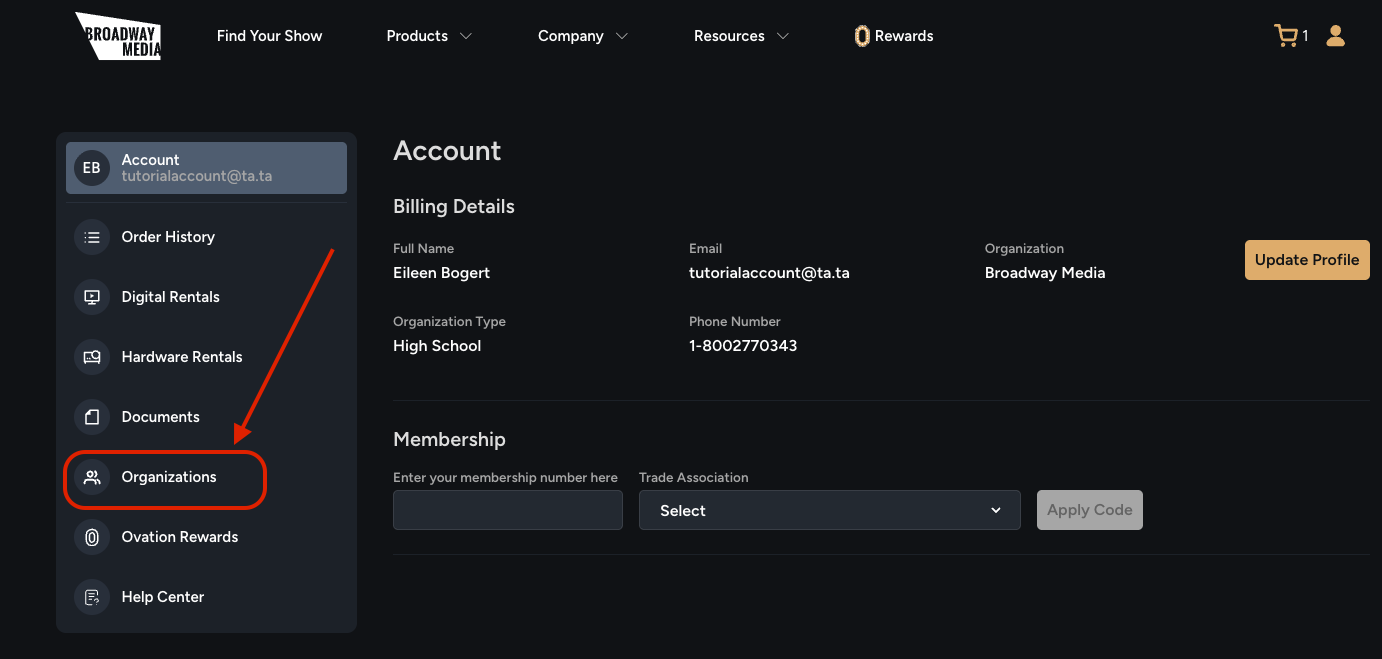Open the Trade Association Select dropdown
Image resolution: width=1382 pixels, height=659 pixels.
829,510
